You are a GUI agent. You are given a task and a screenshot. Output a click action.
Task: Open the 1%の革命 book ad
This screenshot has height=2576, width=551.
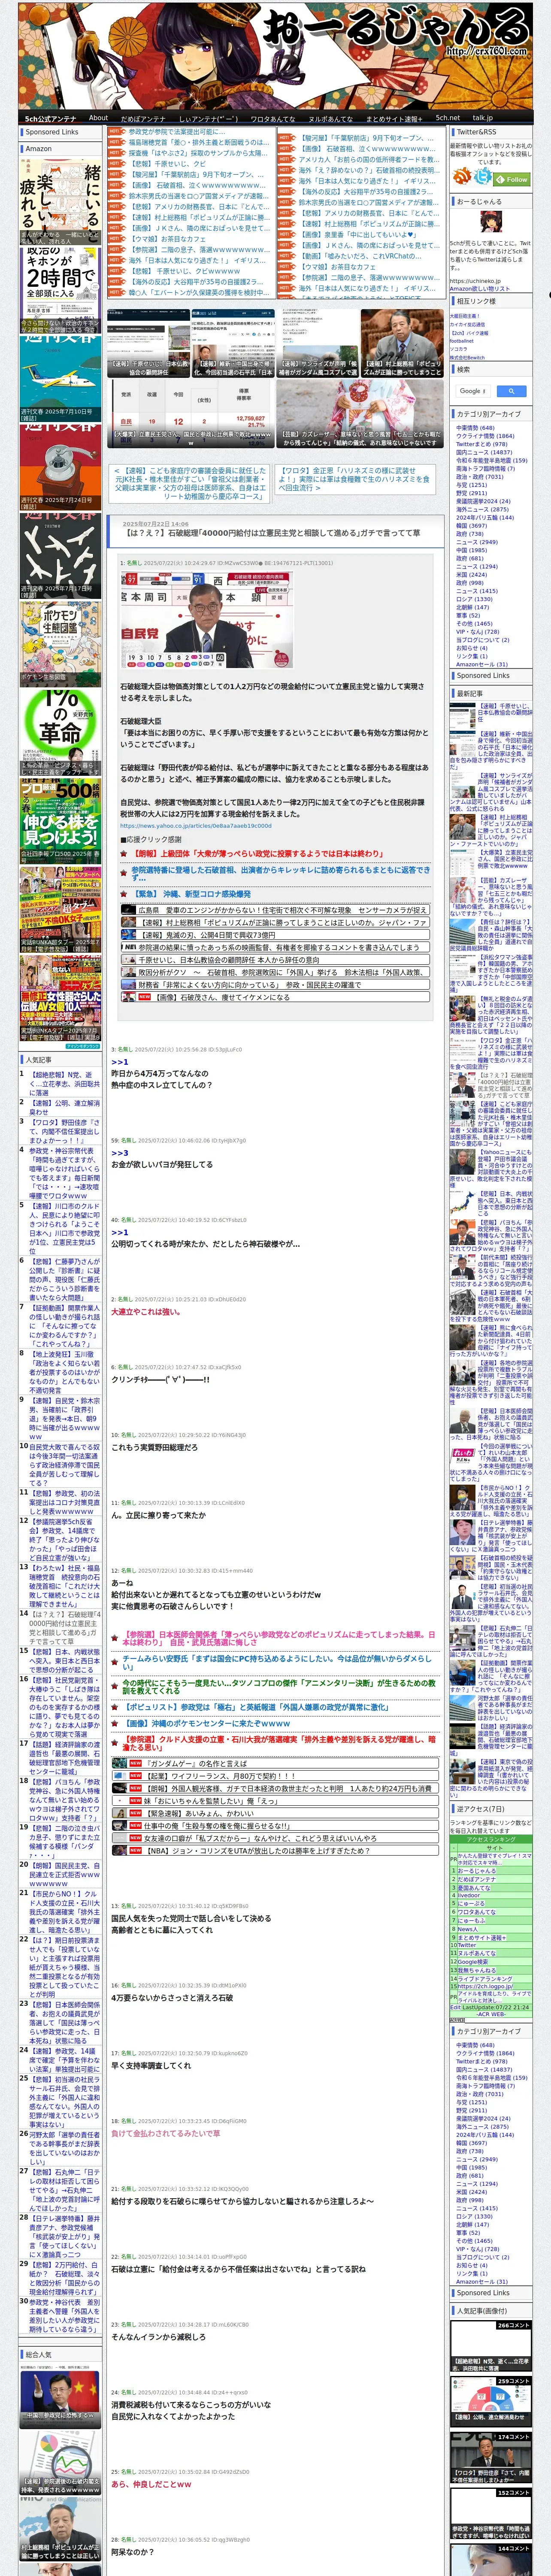pyautogui.click(x=60, y=733)
